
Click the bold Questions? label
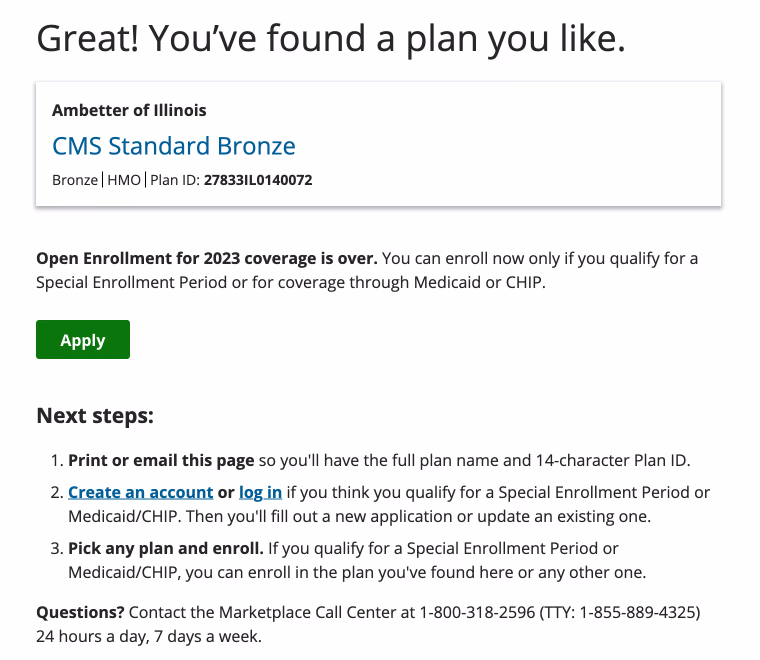click(x=80, y=611)
